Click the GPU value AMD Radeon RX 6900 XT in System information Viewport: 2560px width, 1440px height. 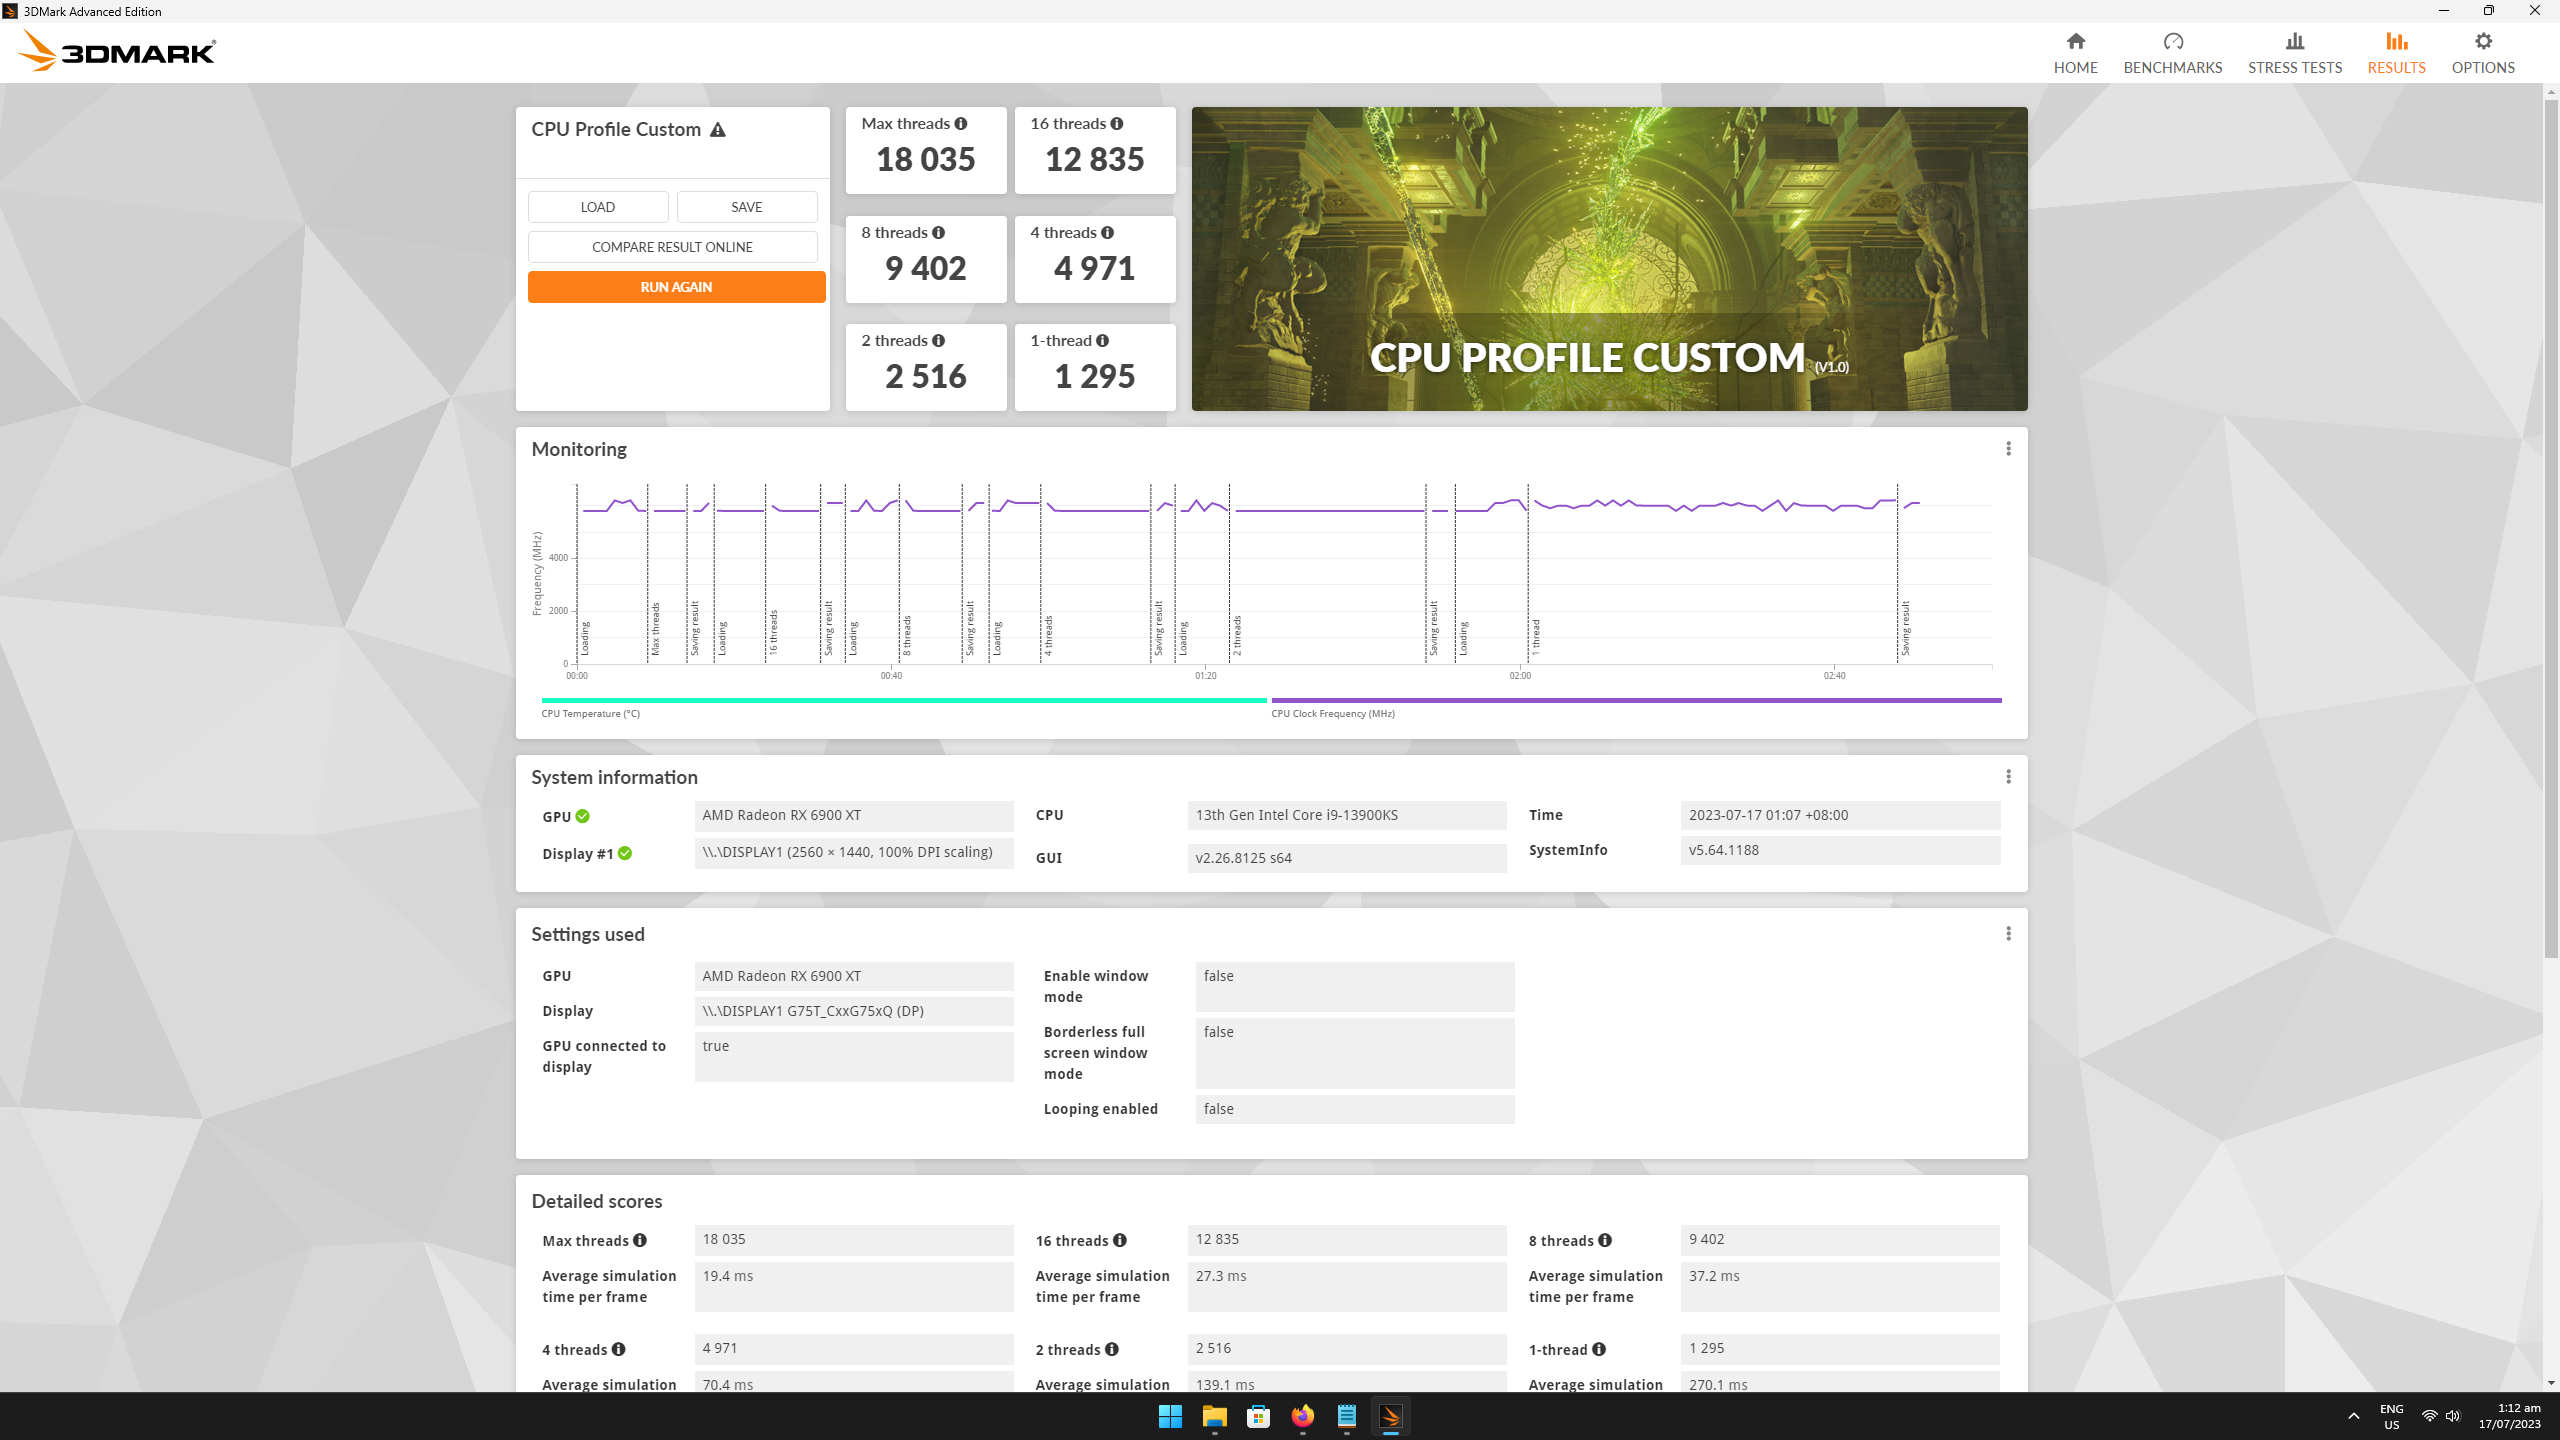[853, 816]
